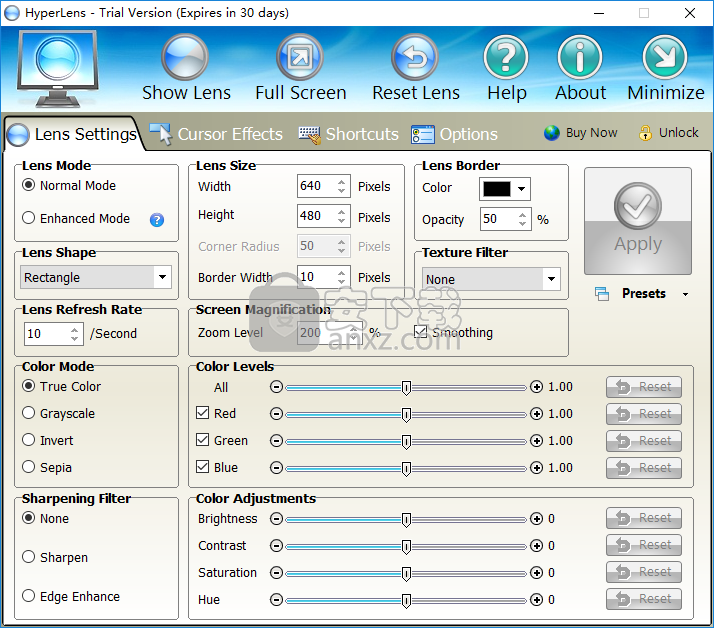Minimize HyperLens with the arrow icon
714x628 pixels.
coord(665,57)
